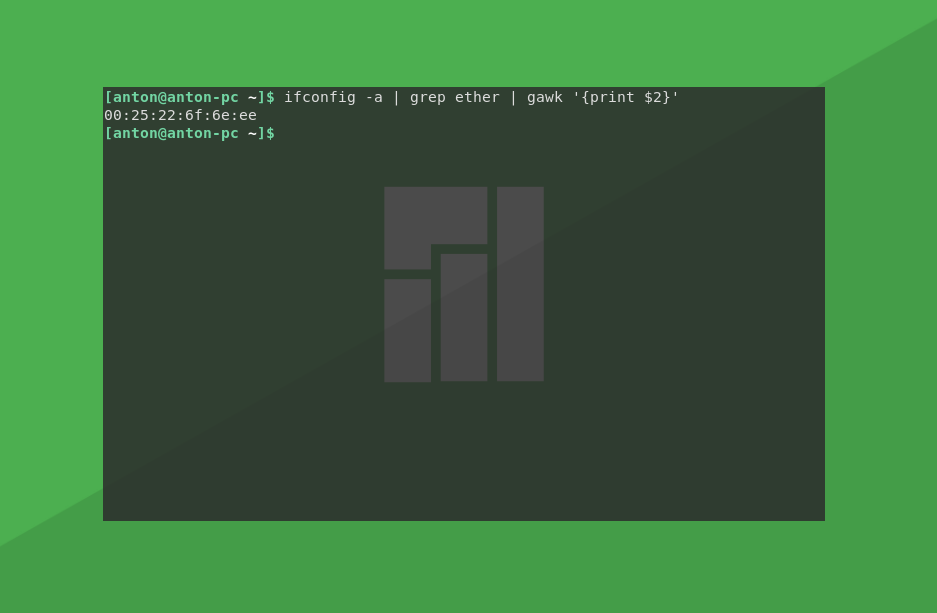Click the word gawk in the command
This screenshot has height=613, width=937.
coord(544,97)
